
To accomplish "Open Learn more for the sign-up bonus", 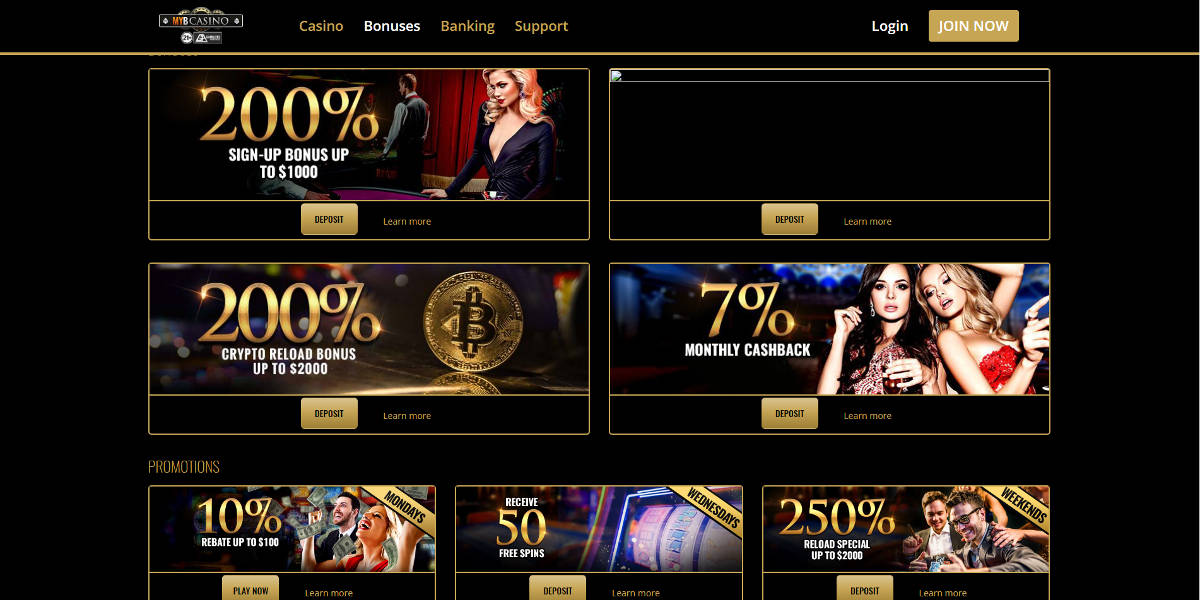I will 407,221.
